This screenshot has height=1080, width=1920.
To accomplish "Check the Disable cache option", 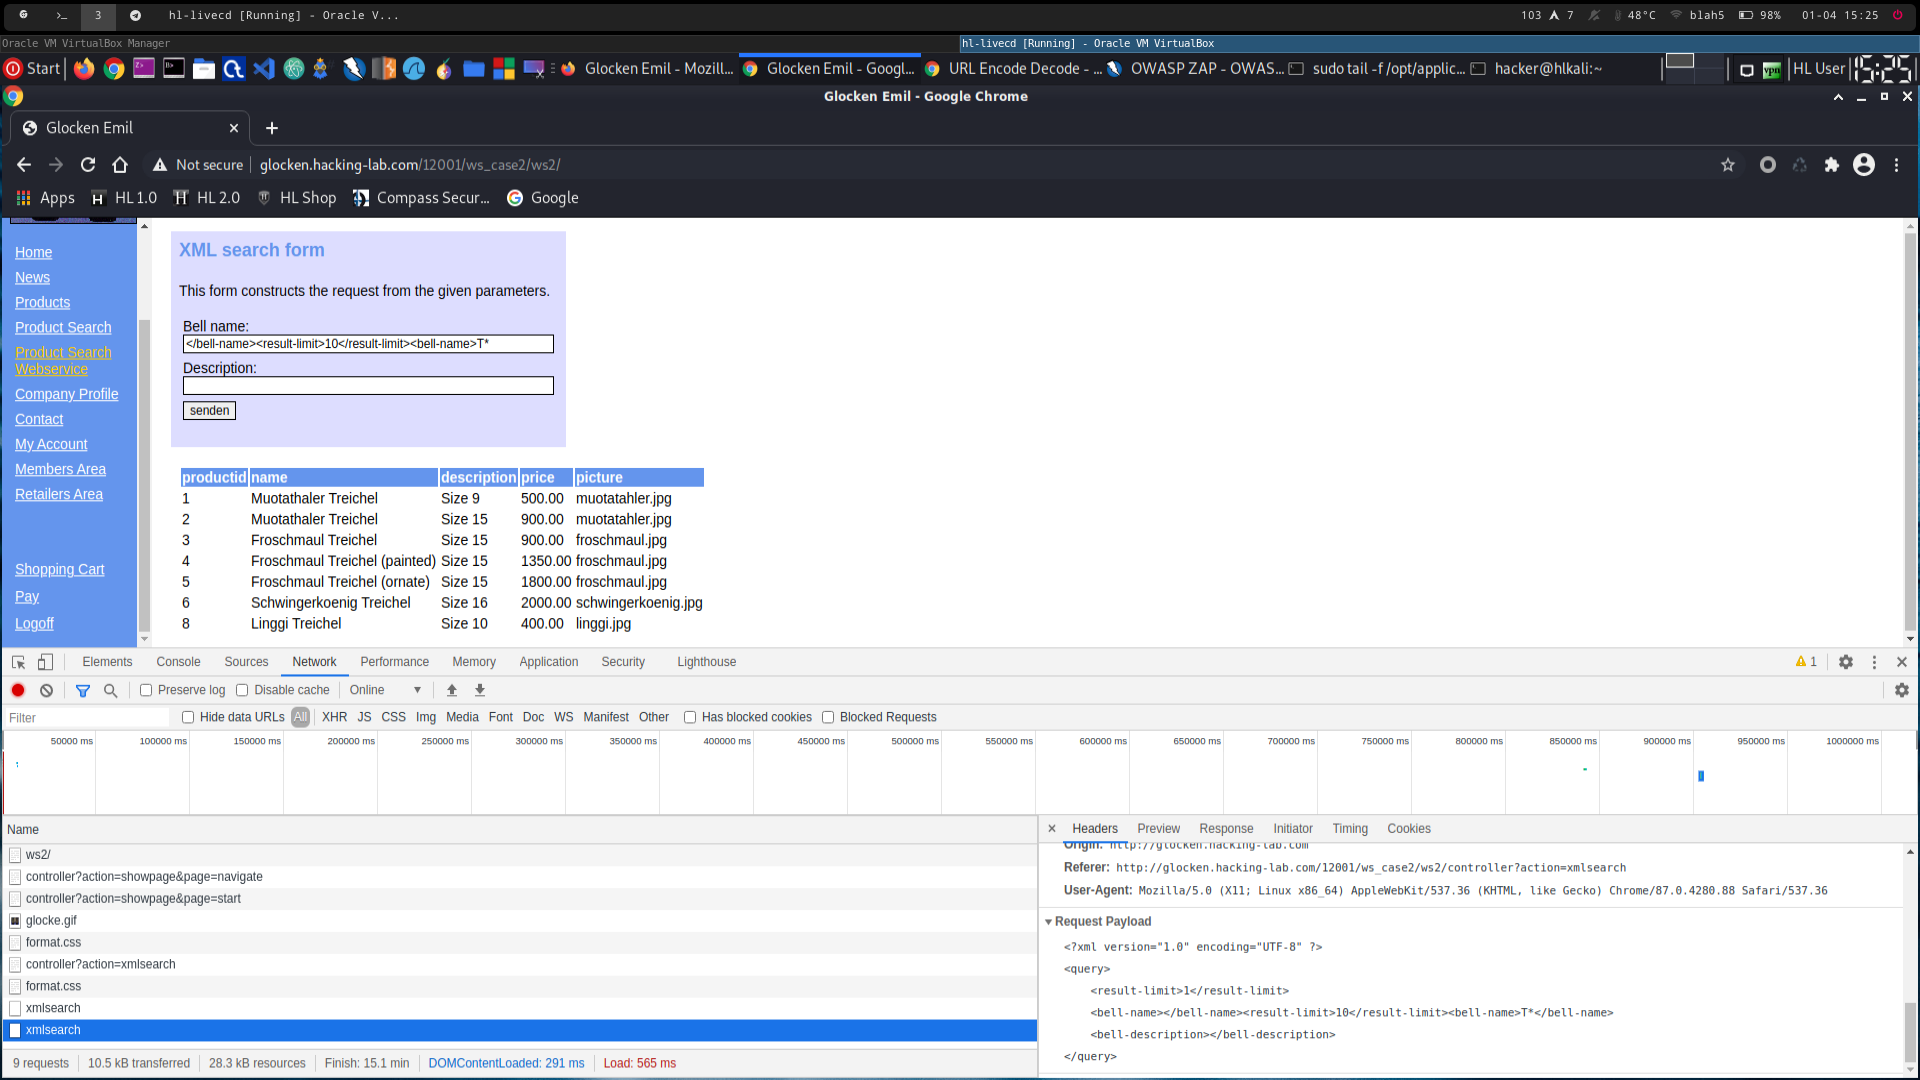I will (242, 690).
